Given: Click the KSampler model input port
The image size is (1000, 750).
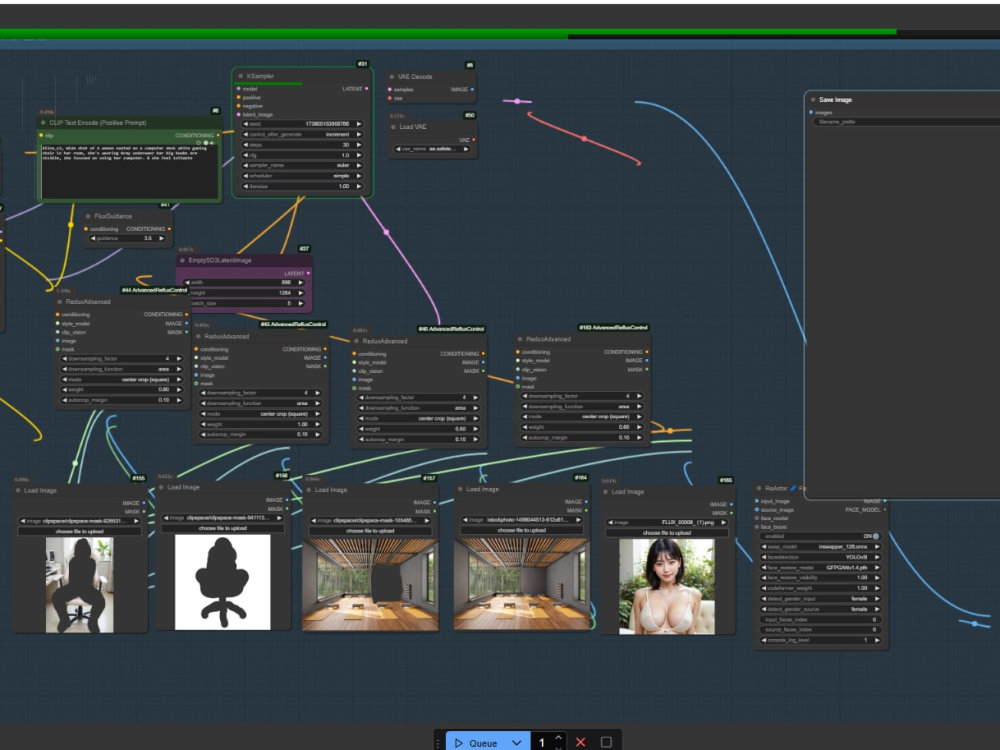Looking at the screenshot, I should [239, 89].
